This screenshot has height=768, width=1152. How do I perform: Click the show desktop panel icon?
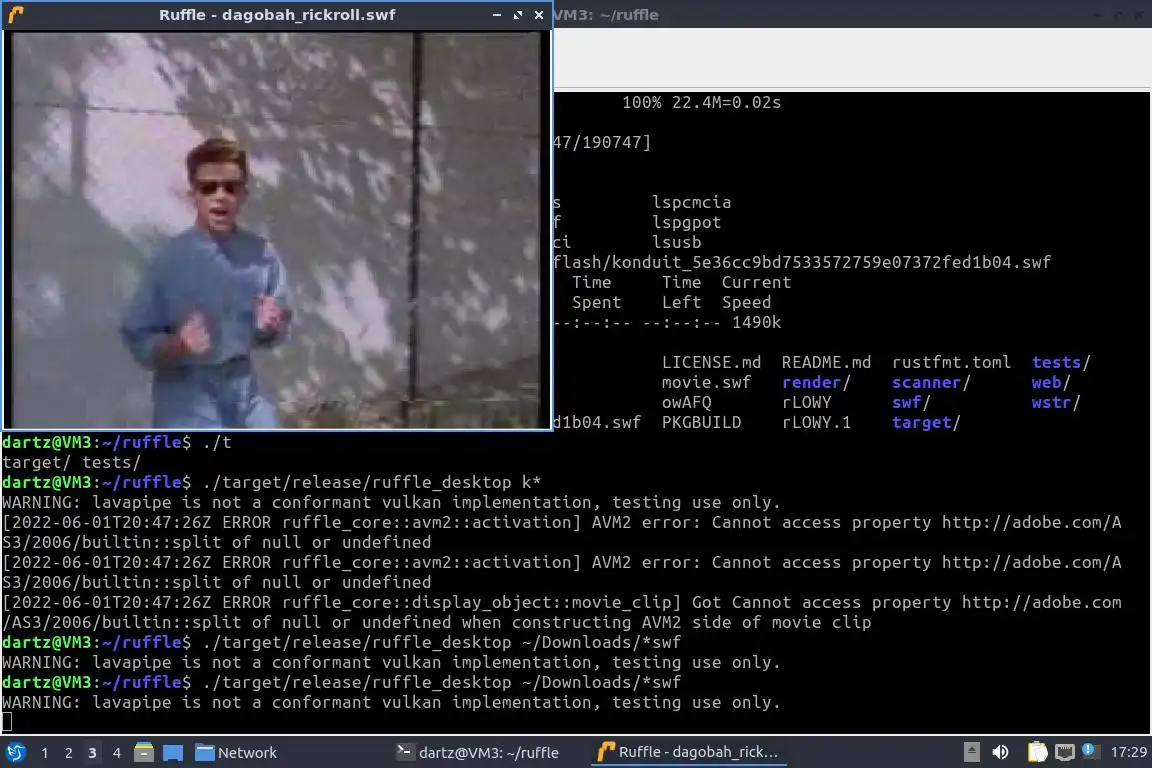click(173, 753)
